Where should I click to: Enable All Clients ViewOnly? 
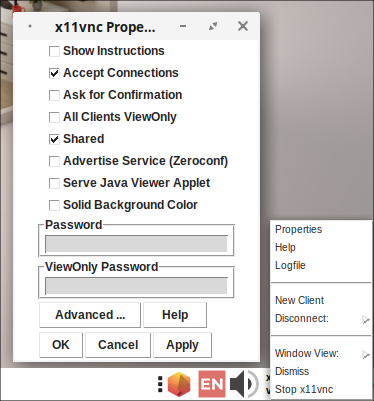(54, 117)
